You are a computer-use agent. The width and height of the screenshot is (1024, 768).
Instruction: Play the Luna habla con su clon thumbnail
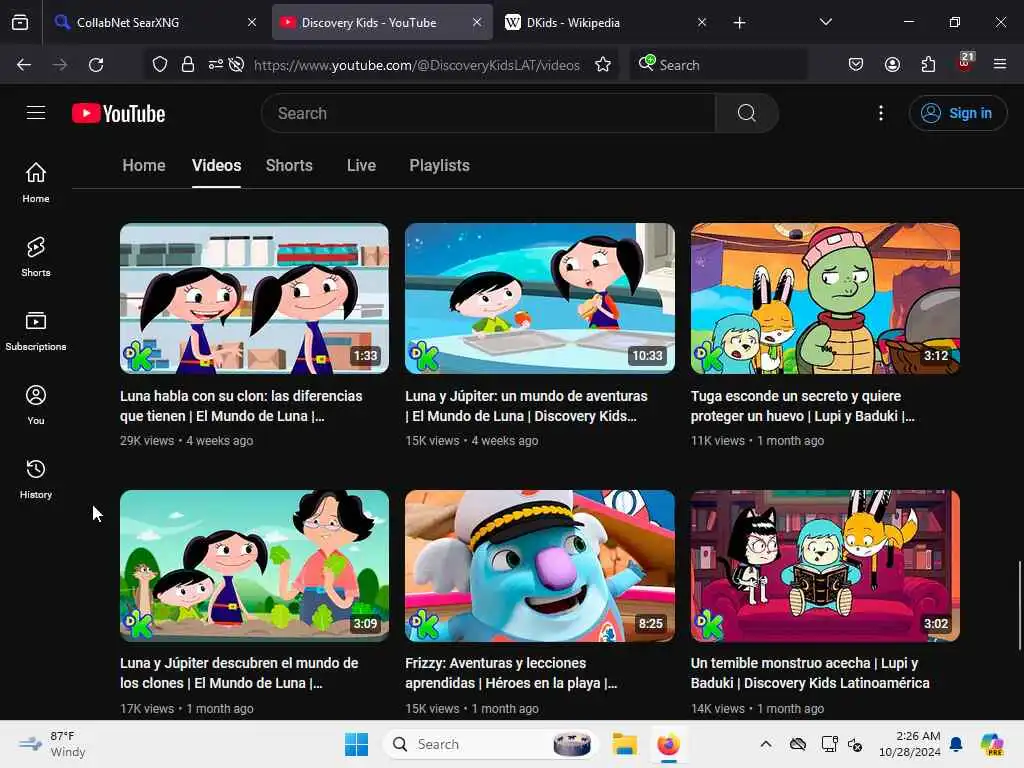254,298
